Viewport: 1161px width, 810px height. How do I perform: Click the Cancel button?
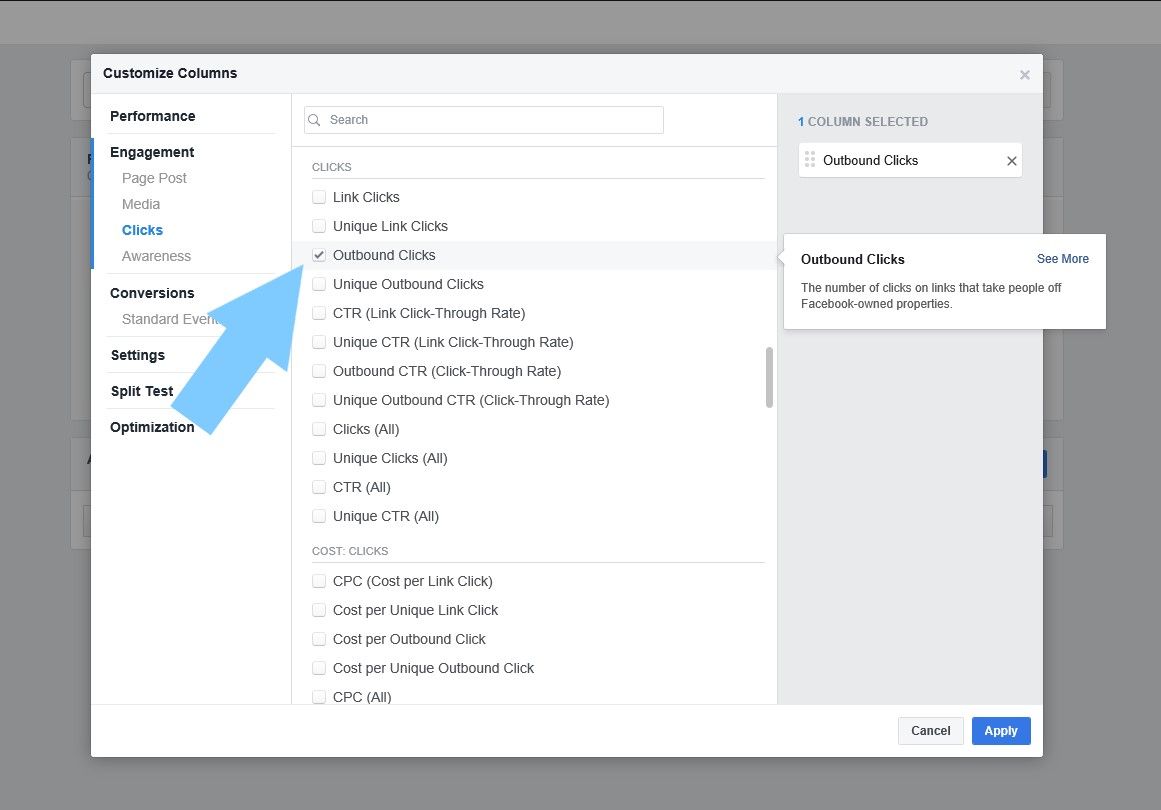(x=931, y=731)
